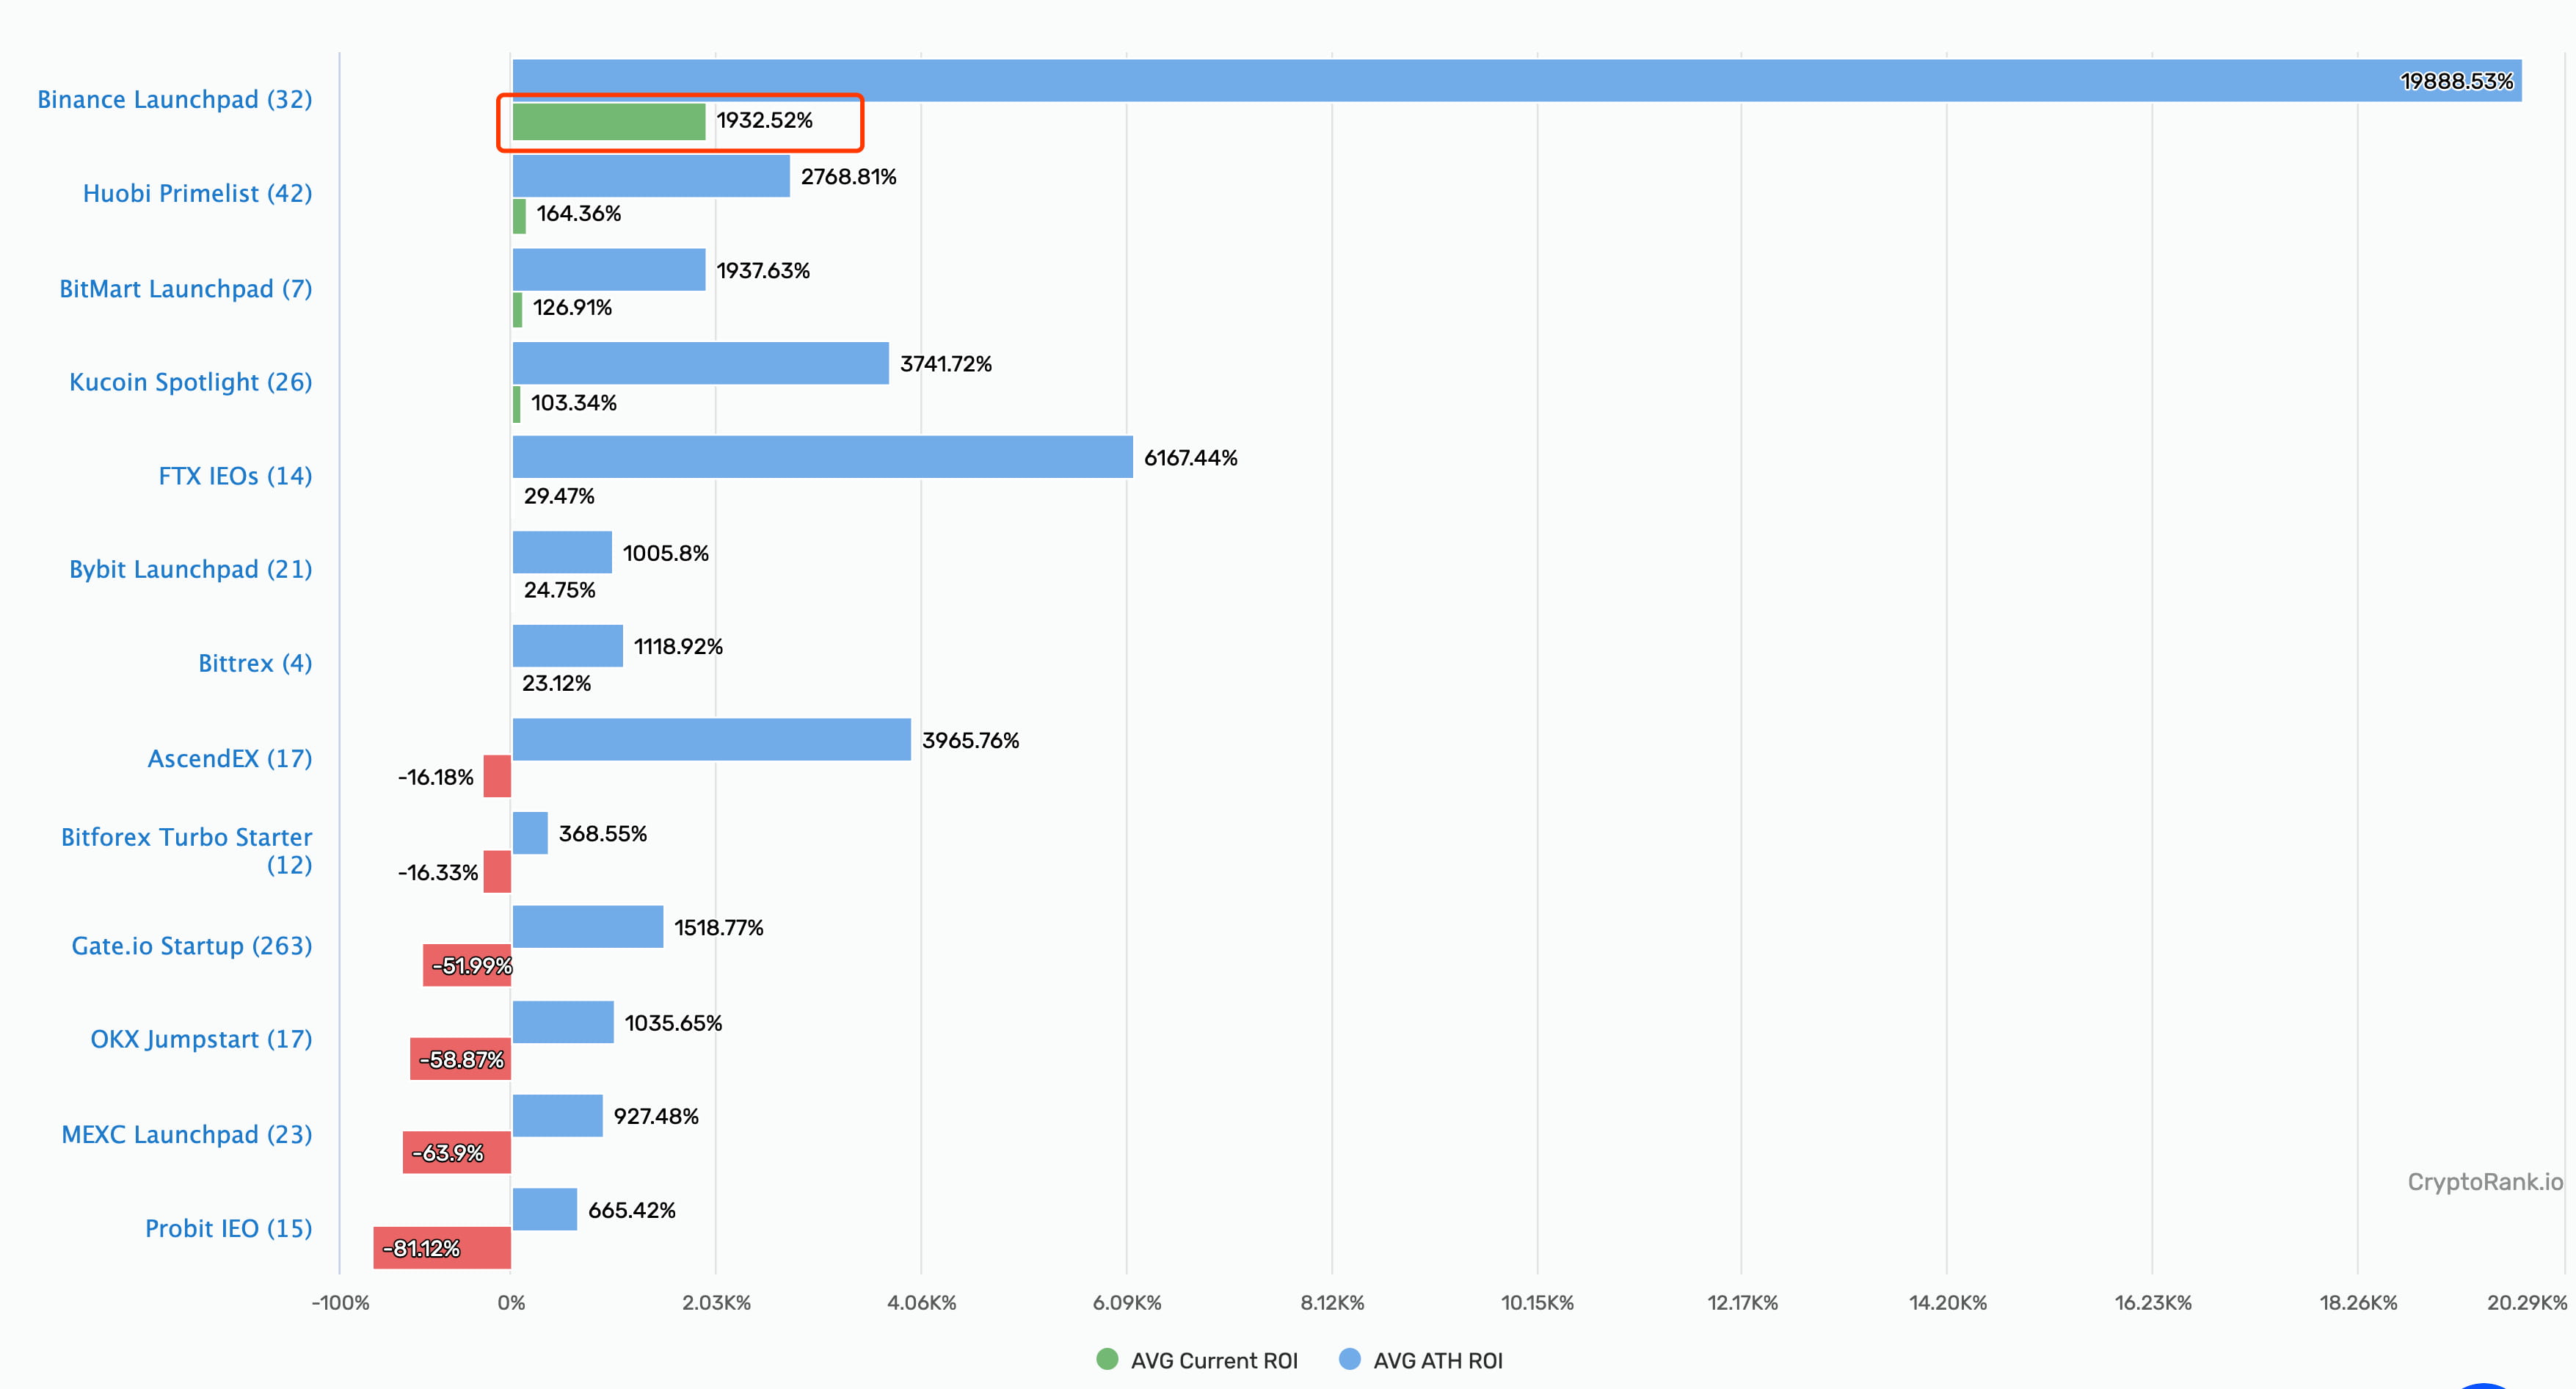Click the 2768.81% value label
This screenshot has height=1389, width=2576.
(848, 176)
